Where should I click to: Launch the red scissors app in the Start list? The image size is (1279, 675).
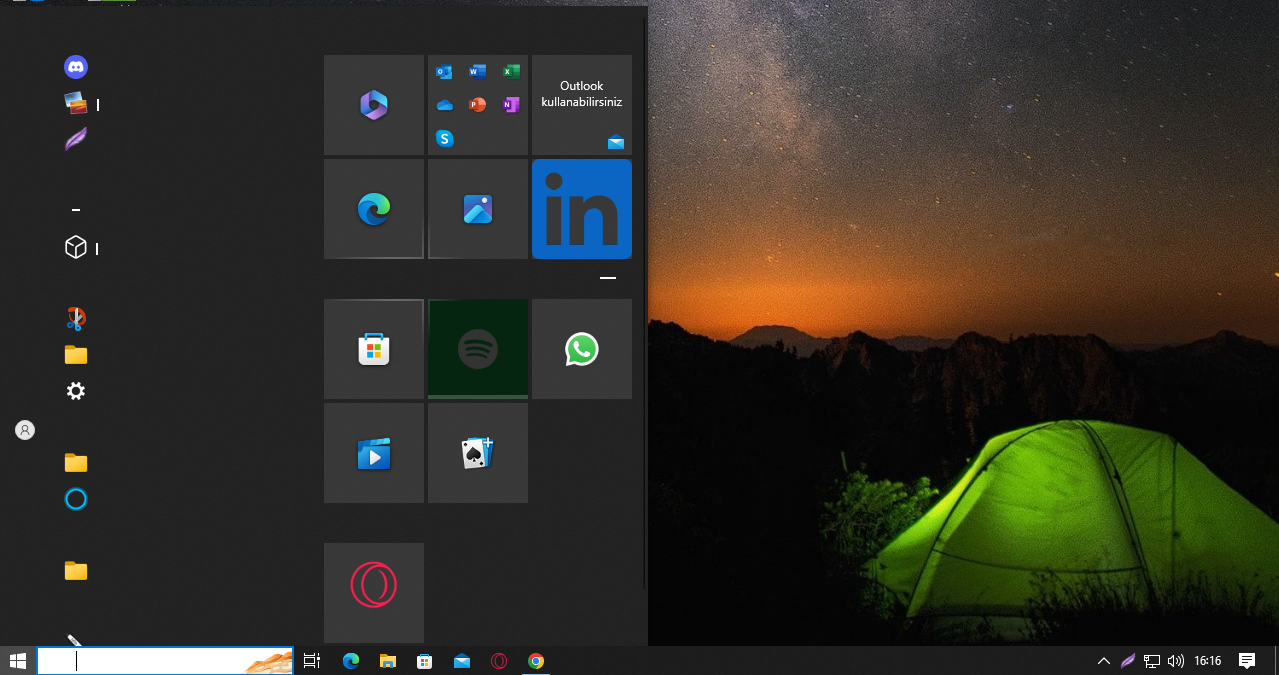(76, 319)
